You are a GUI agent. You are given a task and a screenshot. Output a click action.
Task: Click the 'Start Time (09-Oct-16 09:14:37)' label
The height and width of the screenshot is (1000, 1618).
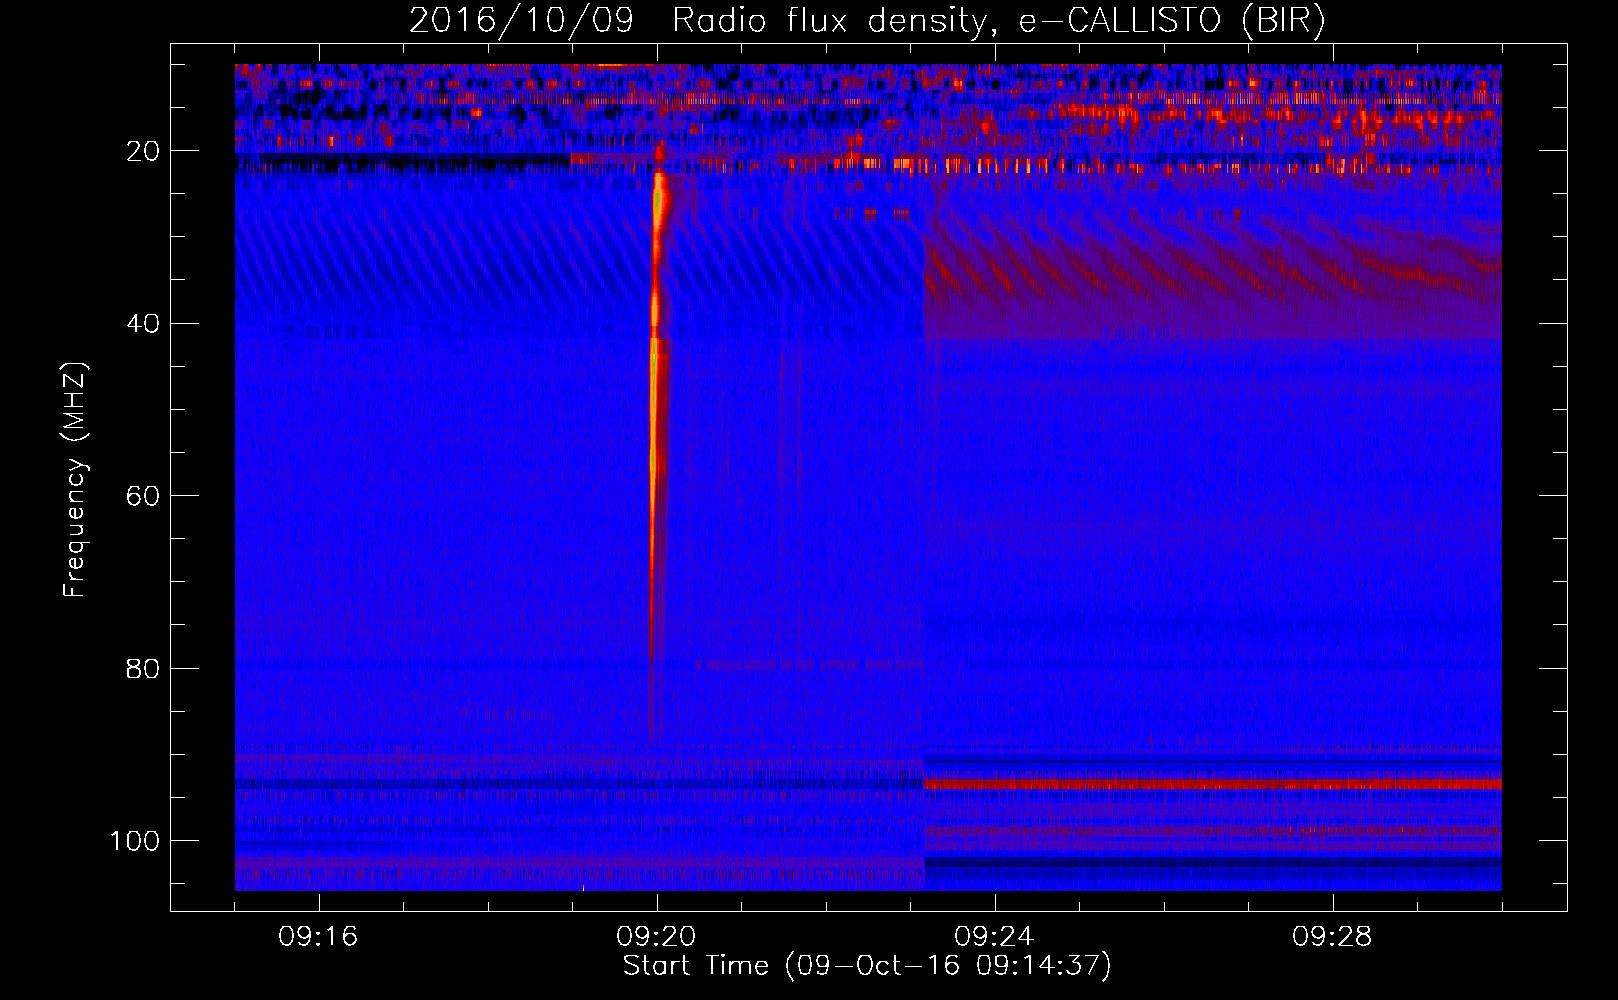click(867, 966)
